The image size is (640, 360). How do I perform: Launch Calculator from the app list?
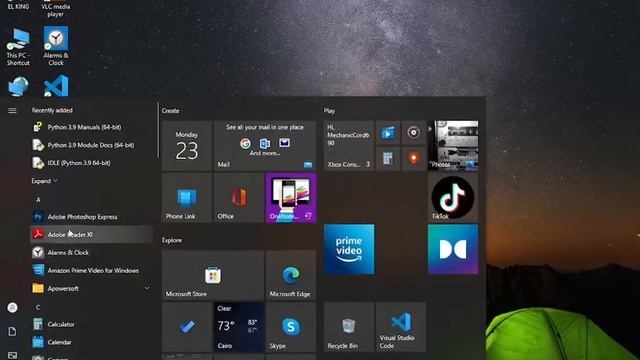[91, 324]
